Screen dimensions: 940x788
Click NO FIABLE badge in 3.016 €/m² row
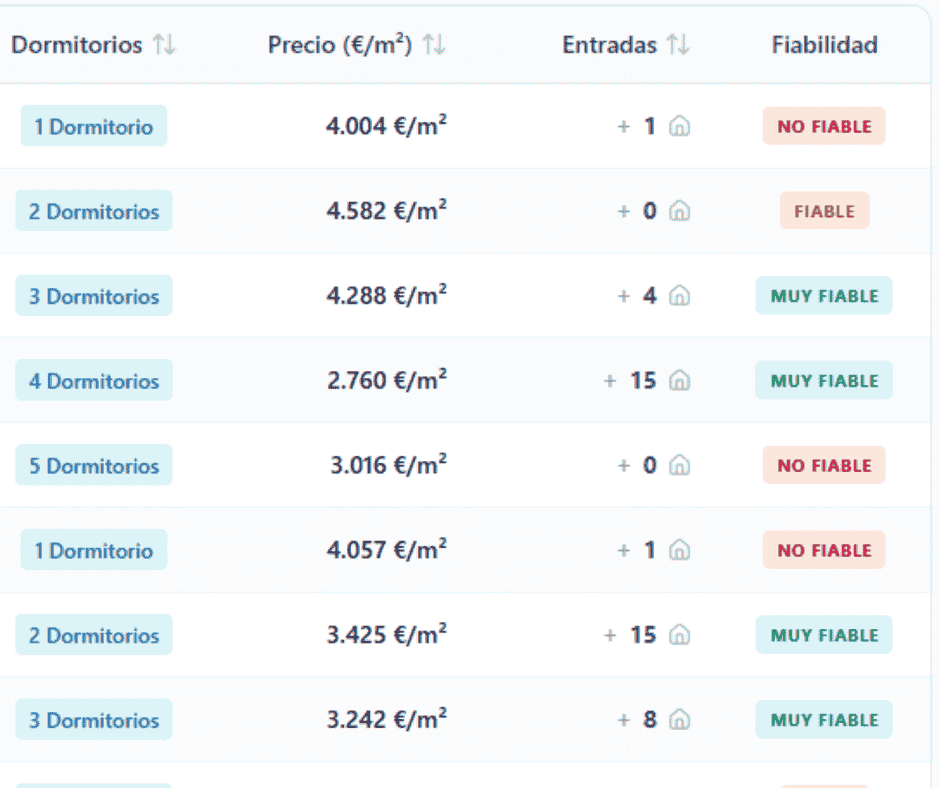coord(824,466)
